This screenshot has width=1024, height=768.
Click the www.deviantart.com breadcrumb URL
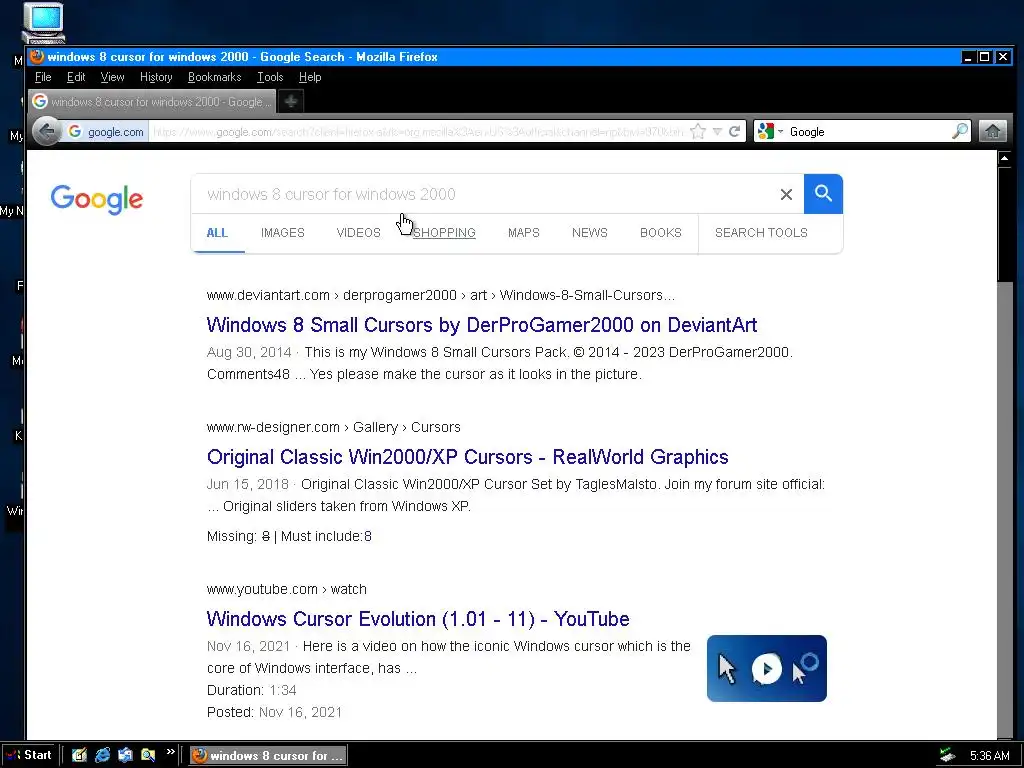pyautogui.click(x=441, y=295)
